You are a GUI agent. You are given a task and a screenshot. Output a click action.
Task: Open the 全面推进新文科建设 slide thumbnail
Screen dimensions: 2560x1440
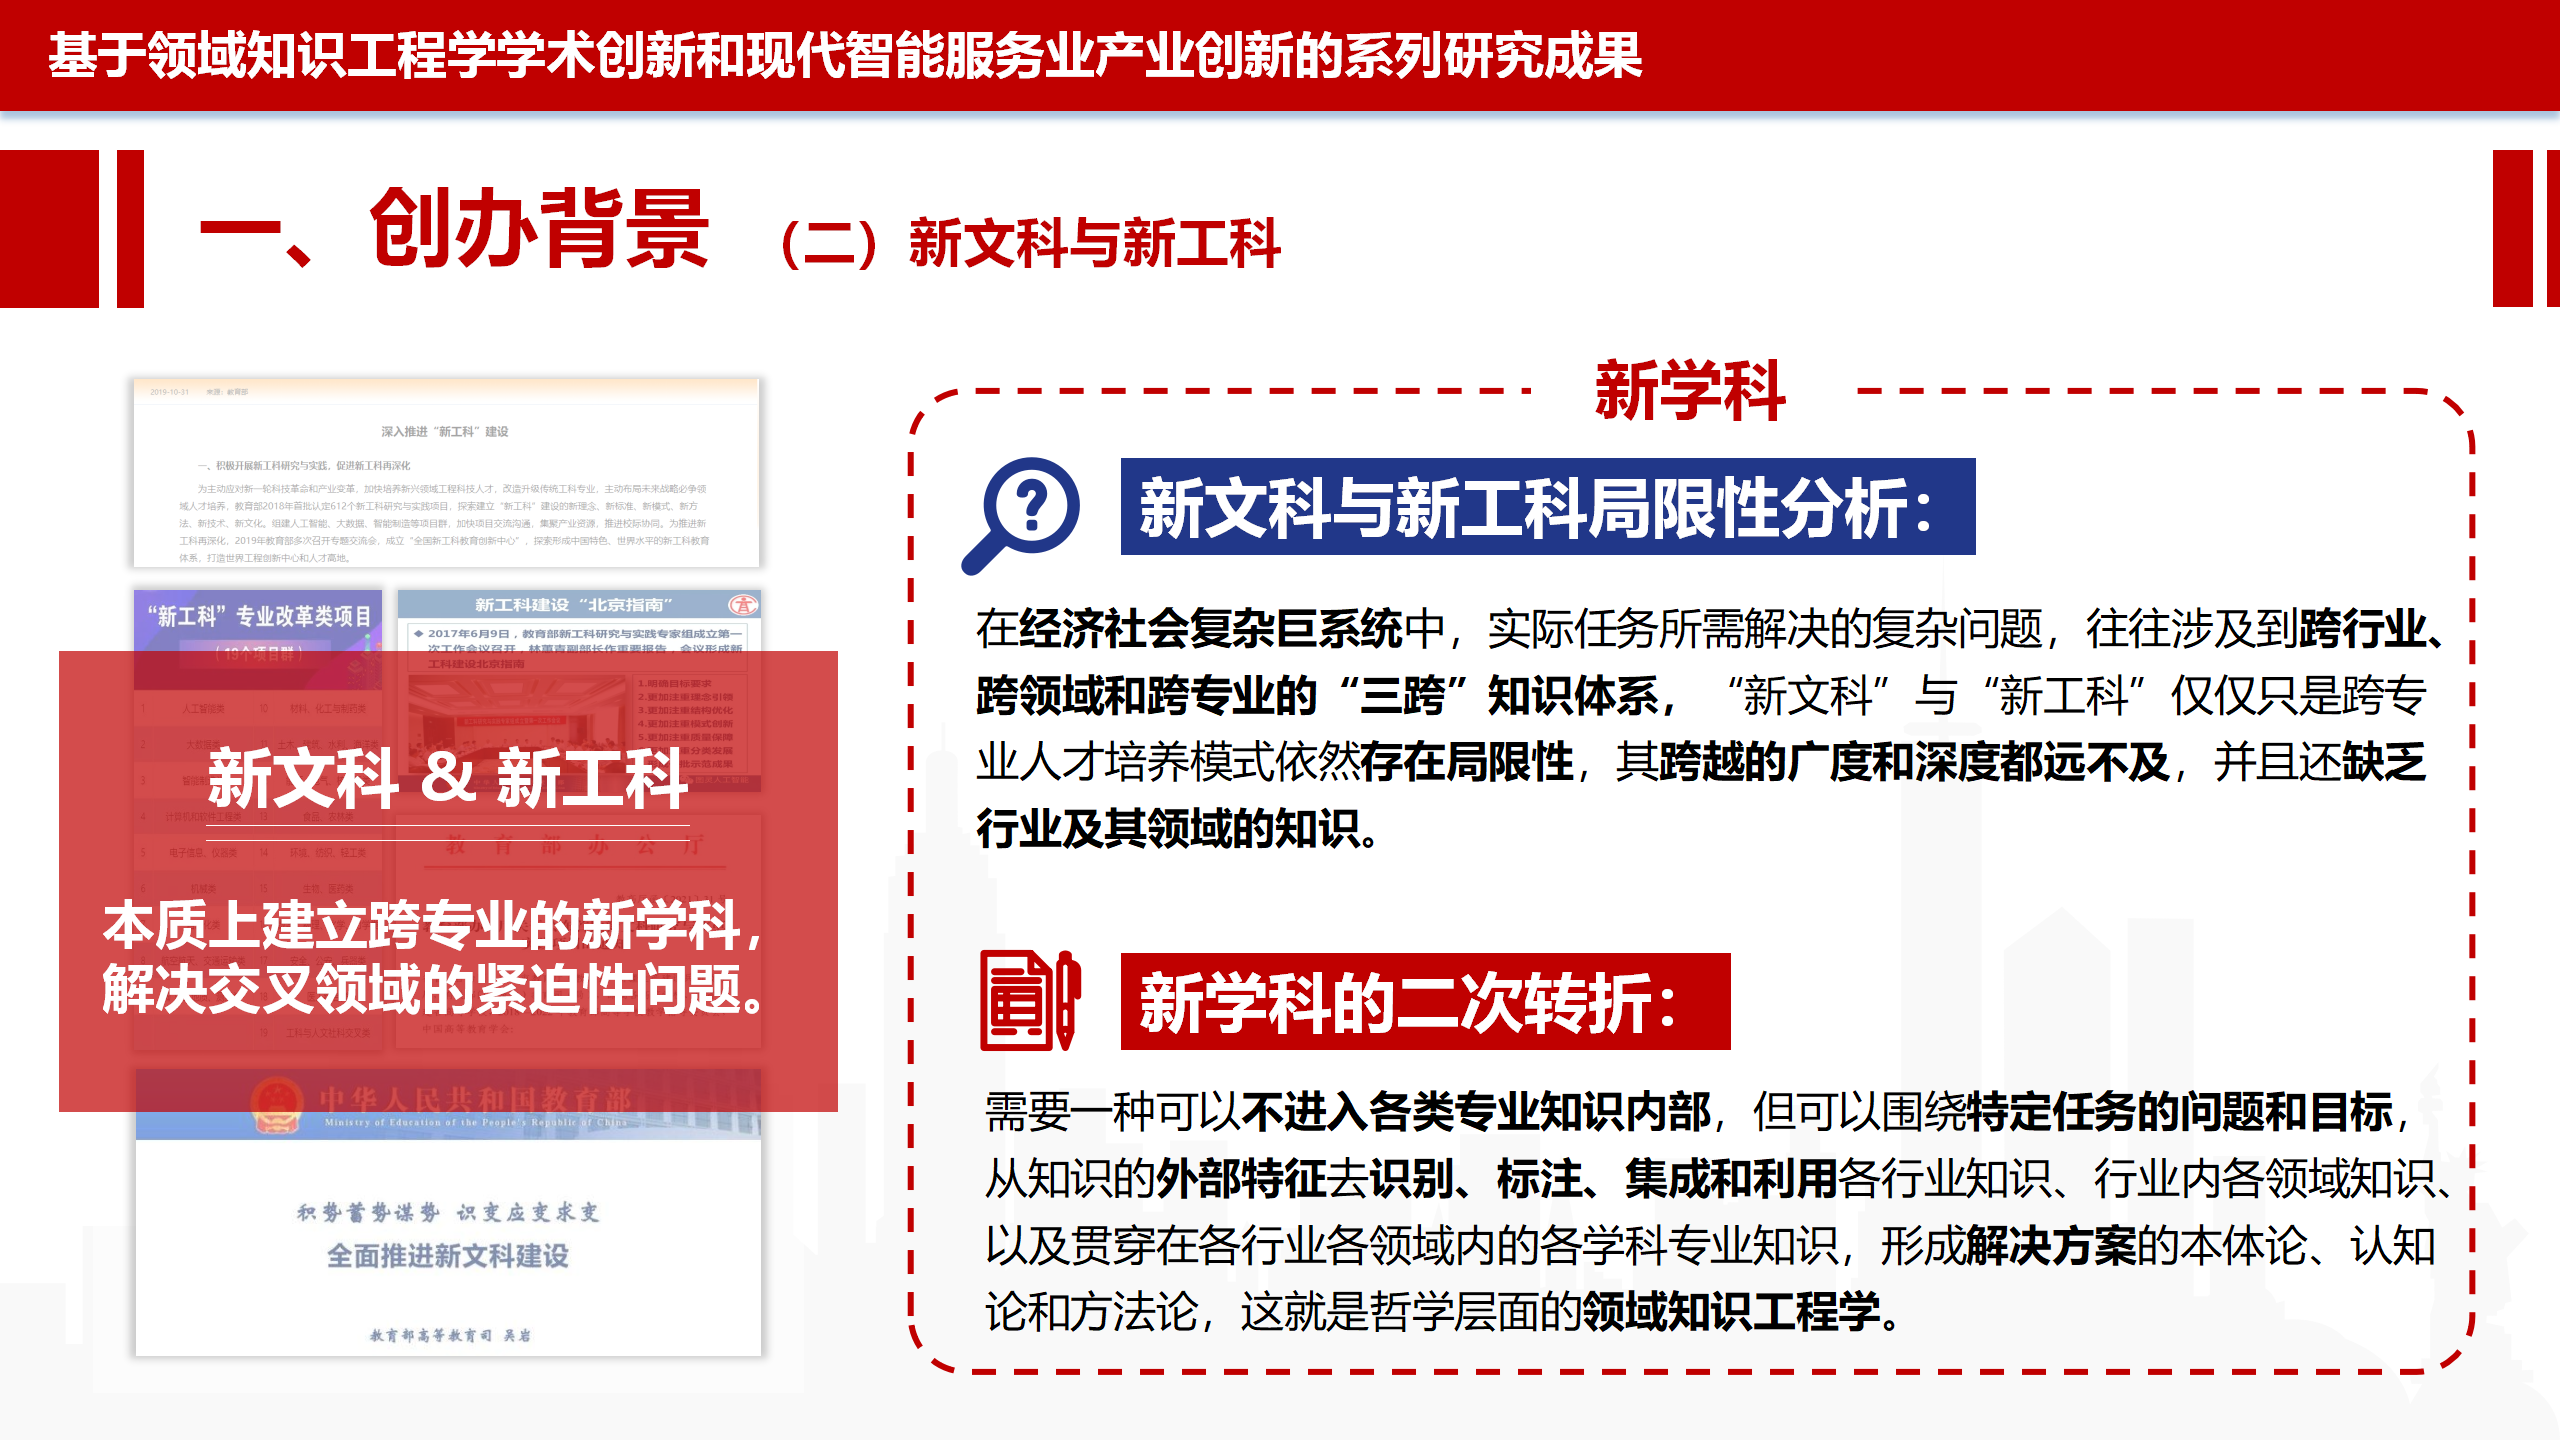[x=448, y=1212]
